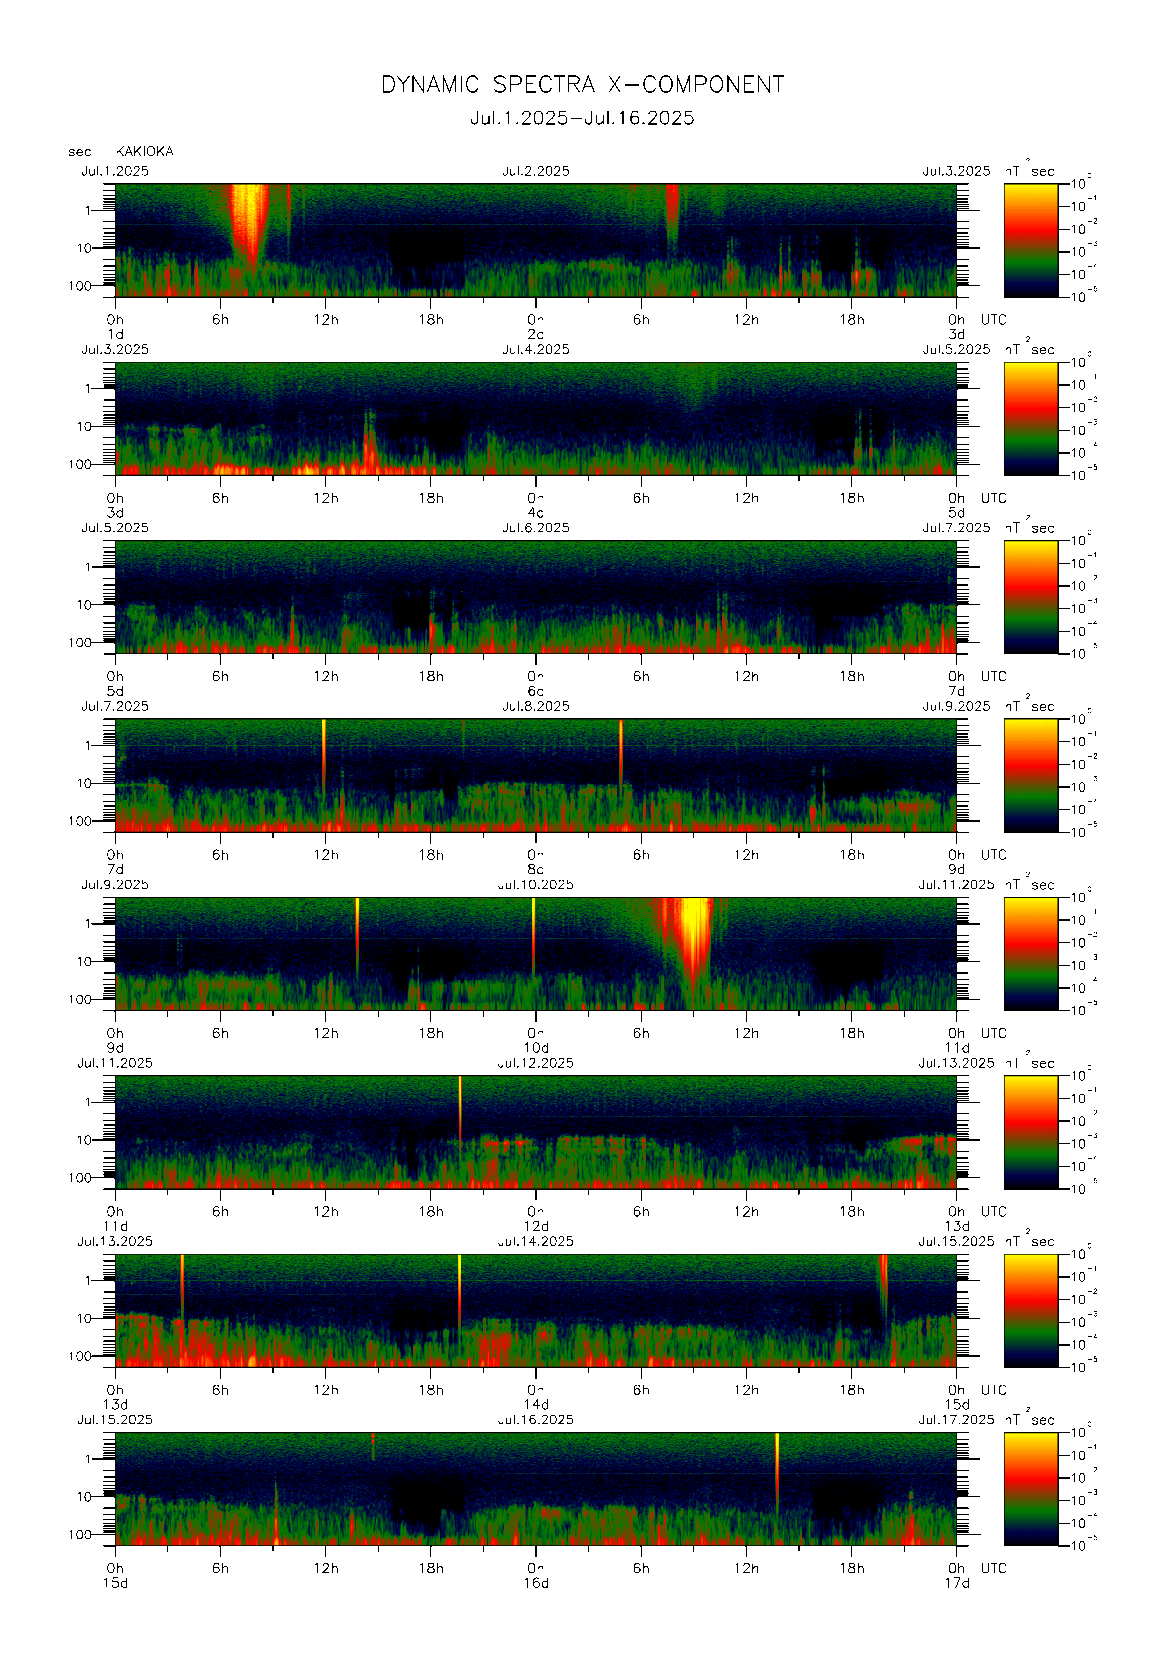This screenshot has height=1679, width=1165.
Task: Click the narrow red burst in the top spectrogram
Action: click(672, 212)
